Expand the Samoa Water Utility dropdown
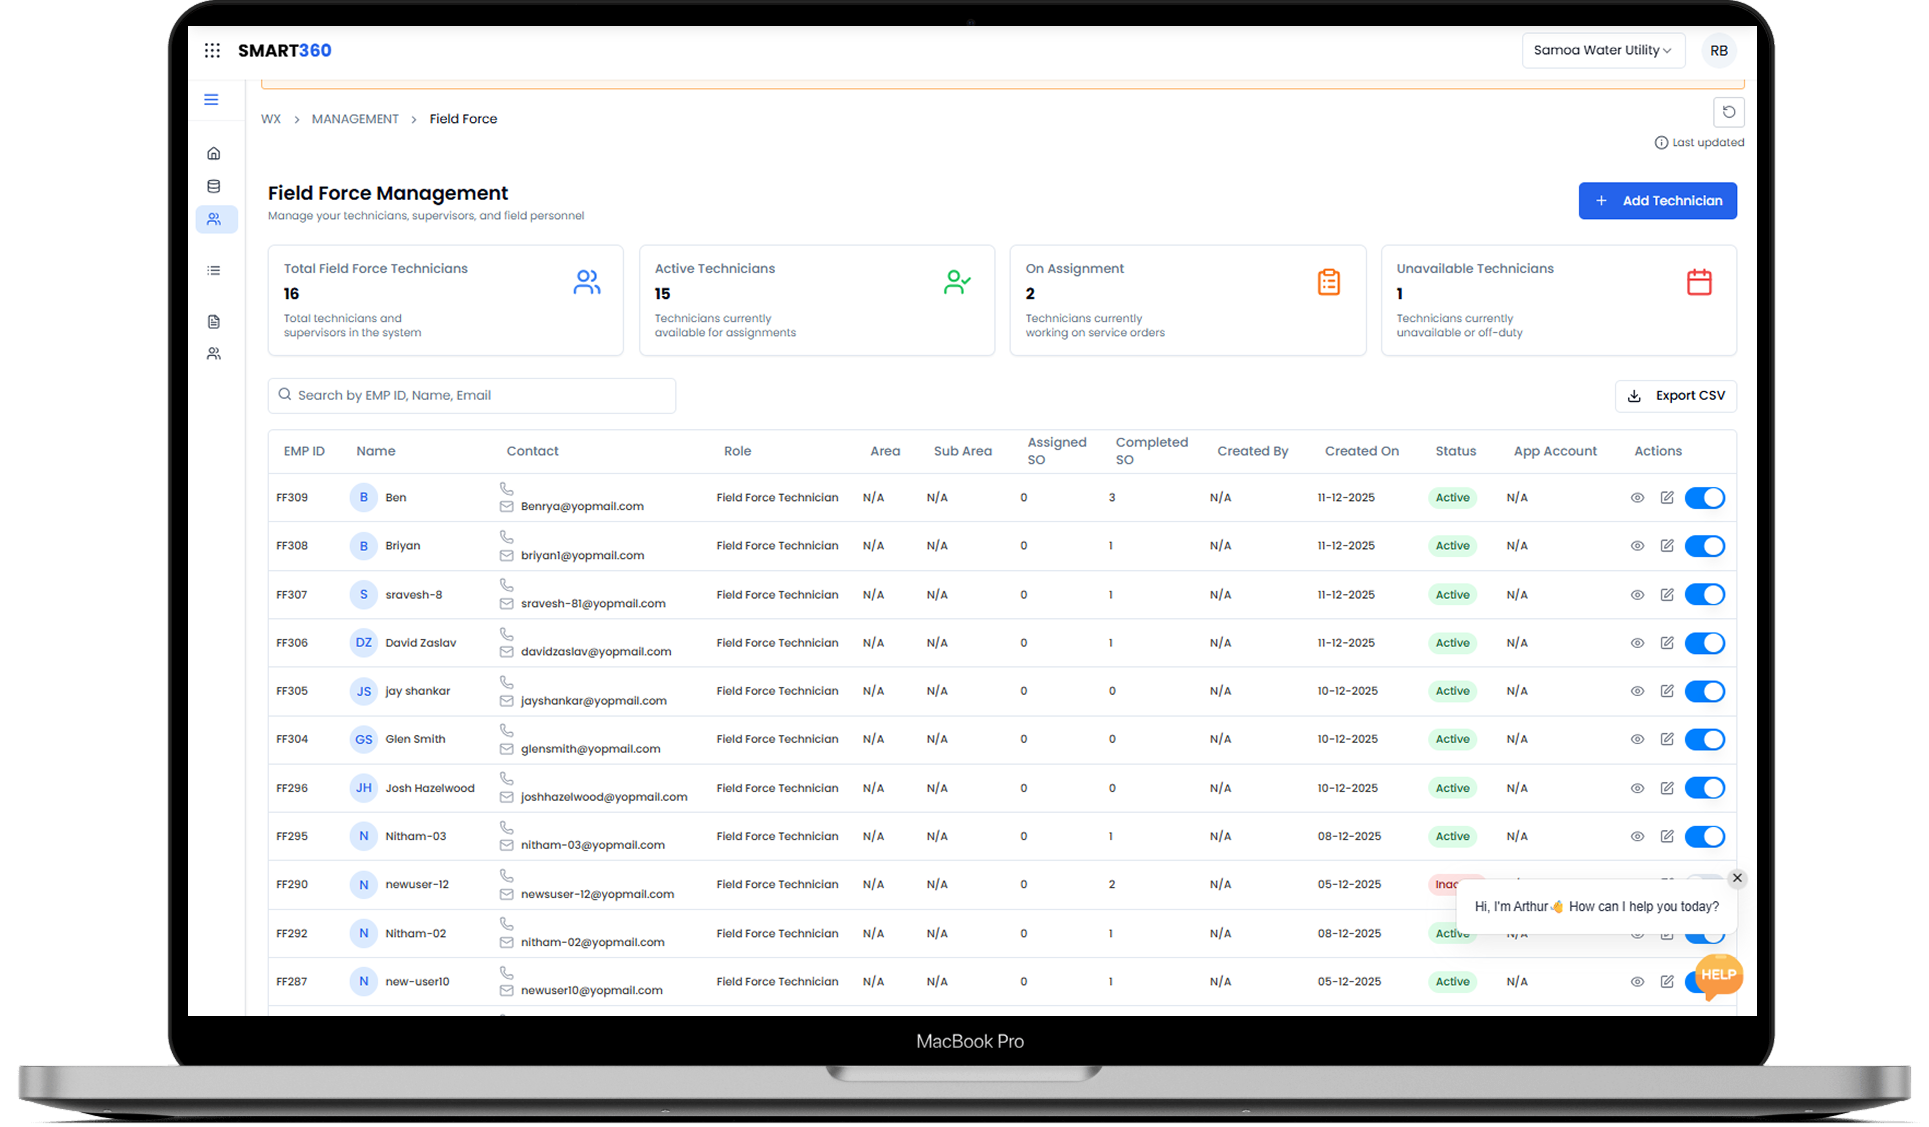This screenshot has height=1127, width=1929. pyautogui.click(x=1602, y=50)
